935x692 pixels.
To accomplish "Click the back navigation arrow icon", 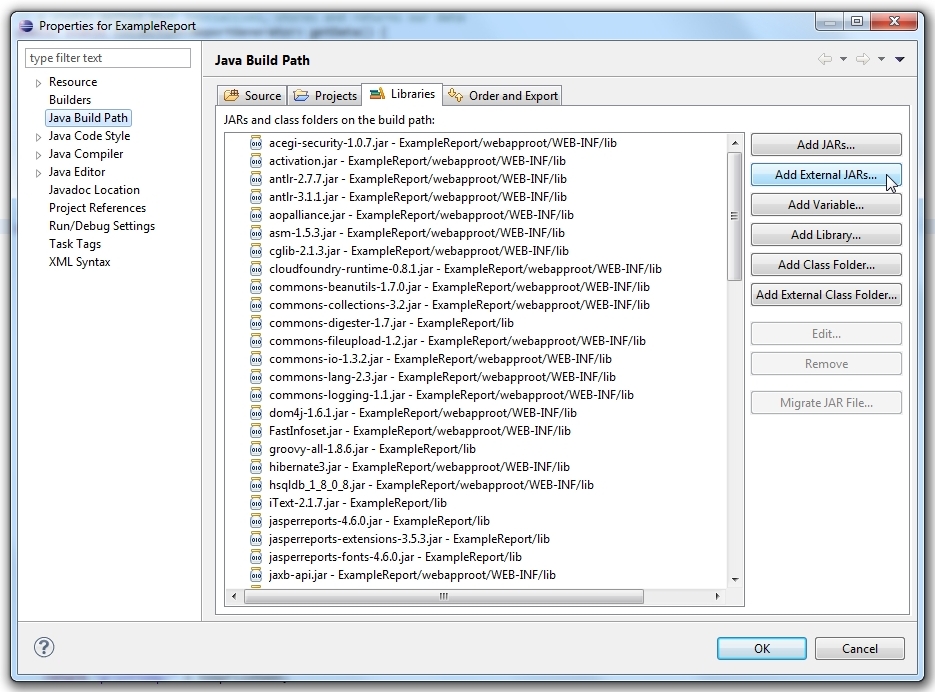I will click(825, 59).
